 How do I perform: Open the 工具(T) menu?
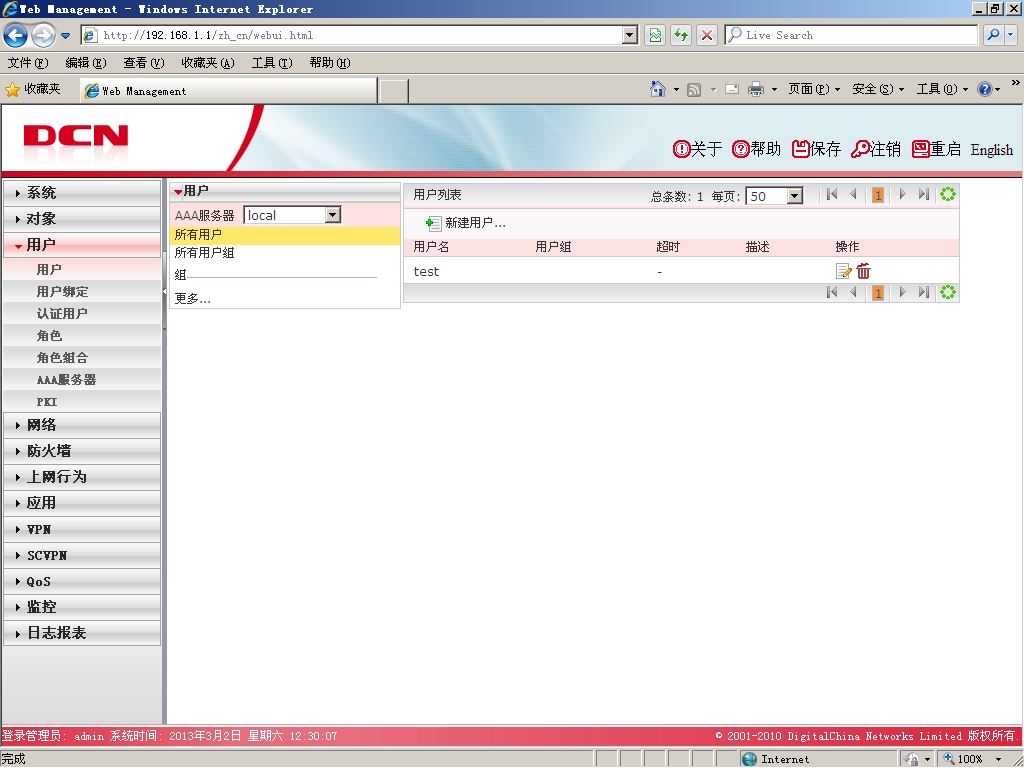(272, 63)
